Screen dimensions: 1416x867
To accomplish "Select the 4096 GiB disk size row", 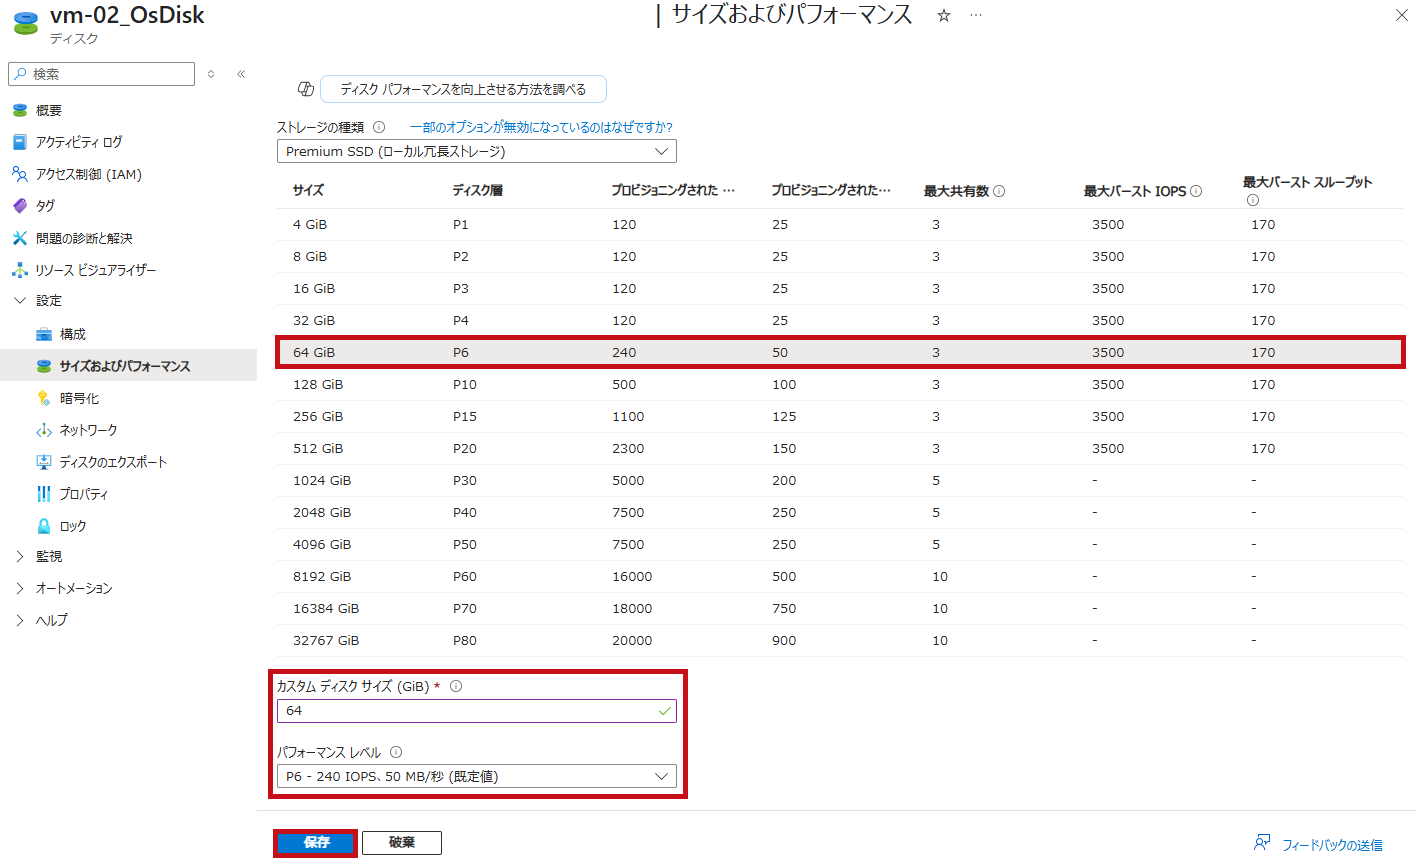I will pos(839,545).
